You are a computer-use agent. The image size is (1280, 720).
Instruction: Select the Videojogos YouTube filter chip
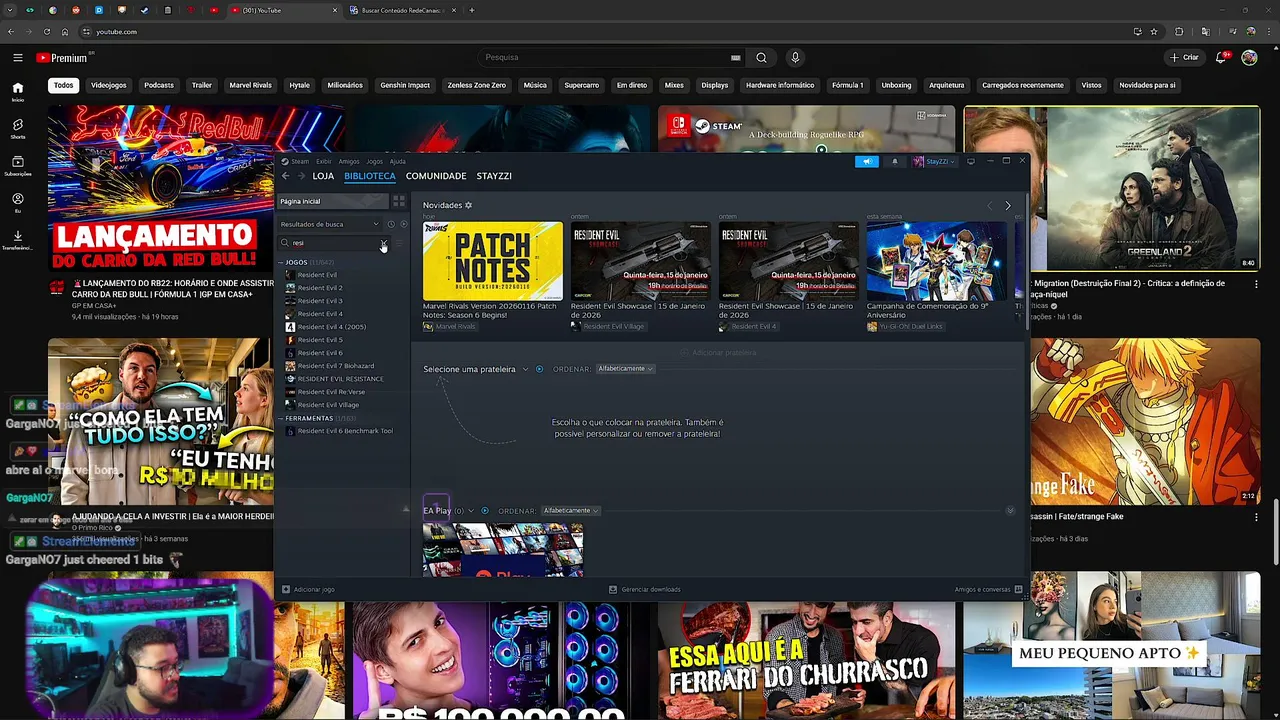(109, 85)
